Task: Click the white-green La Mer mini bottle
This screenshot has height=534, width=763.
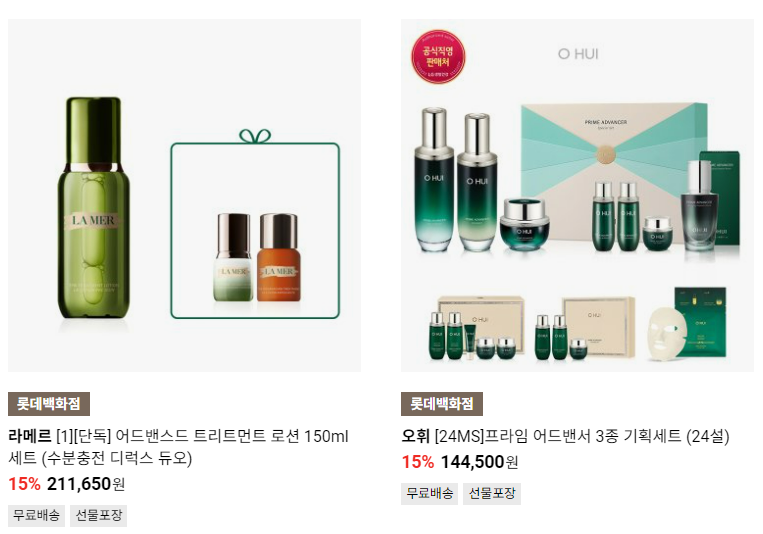Action: tap(234, 257)
